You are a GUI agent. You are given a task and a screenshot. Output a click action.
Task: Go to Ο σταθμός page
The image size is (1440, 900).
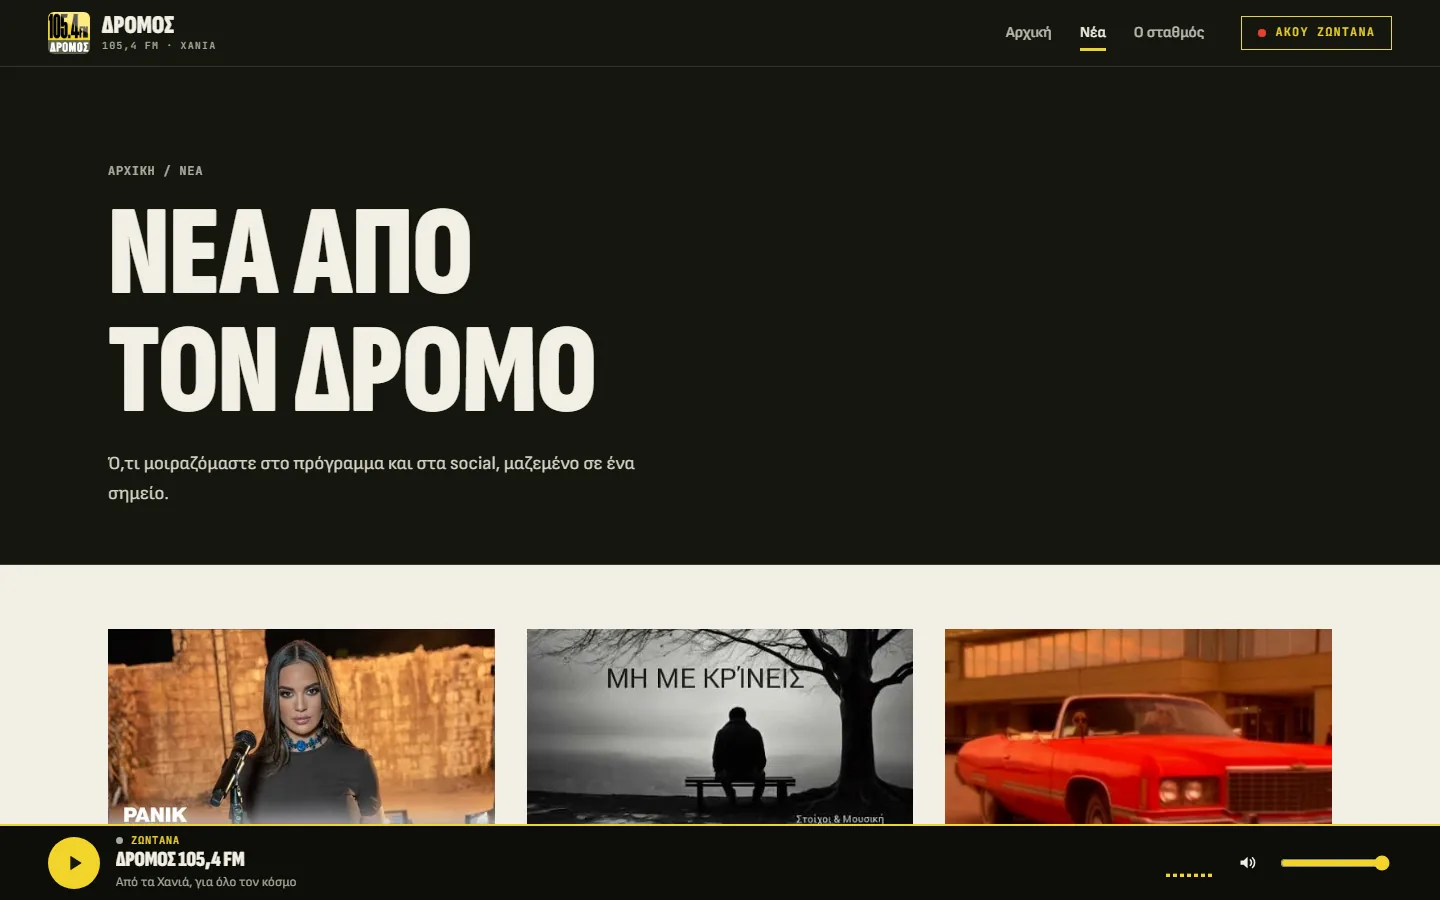click(1169, 32)
